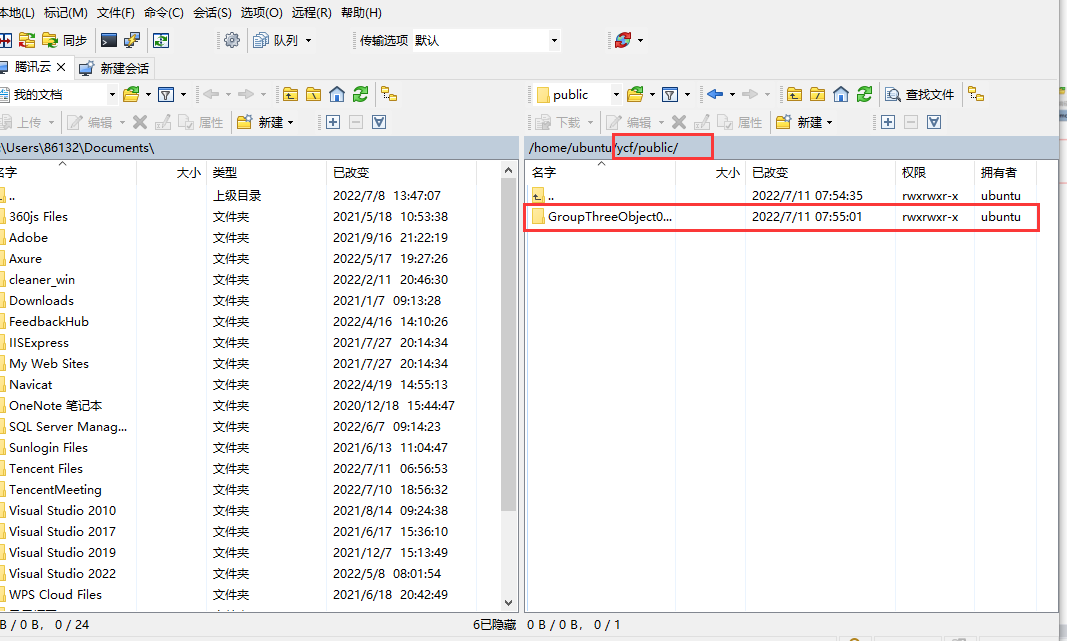Open the 查找文件 (find files) tool
Screen dimensions: 1067x641
[x=918, y=95]
